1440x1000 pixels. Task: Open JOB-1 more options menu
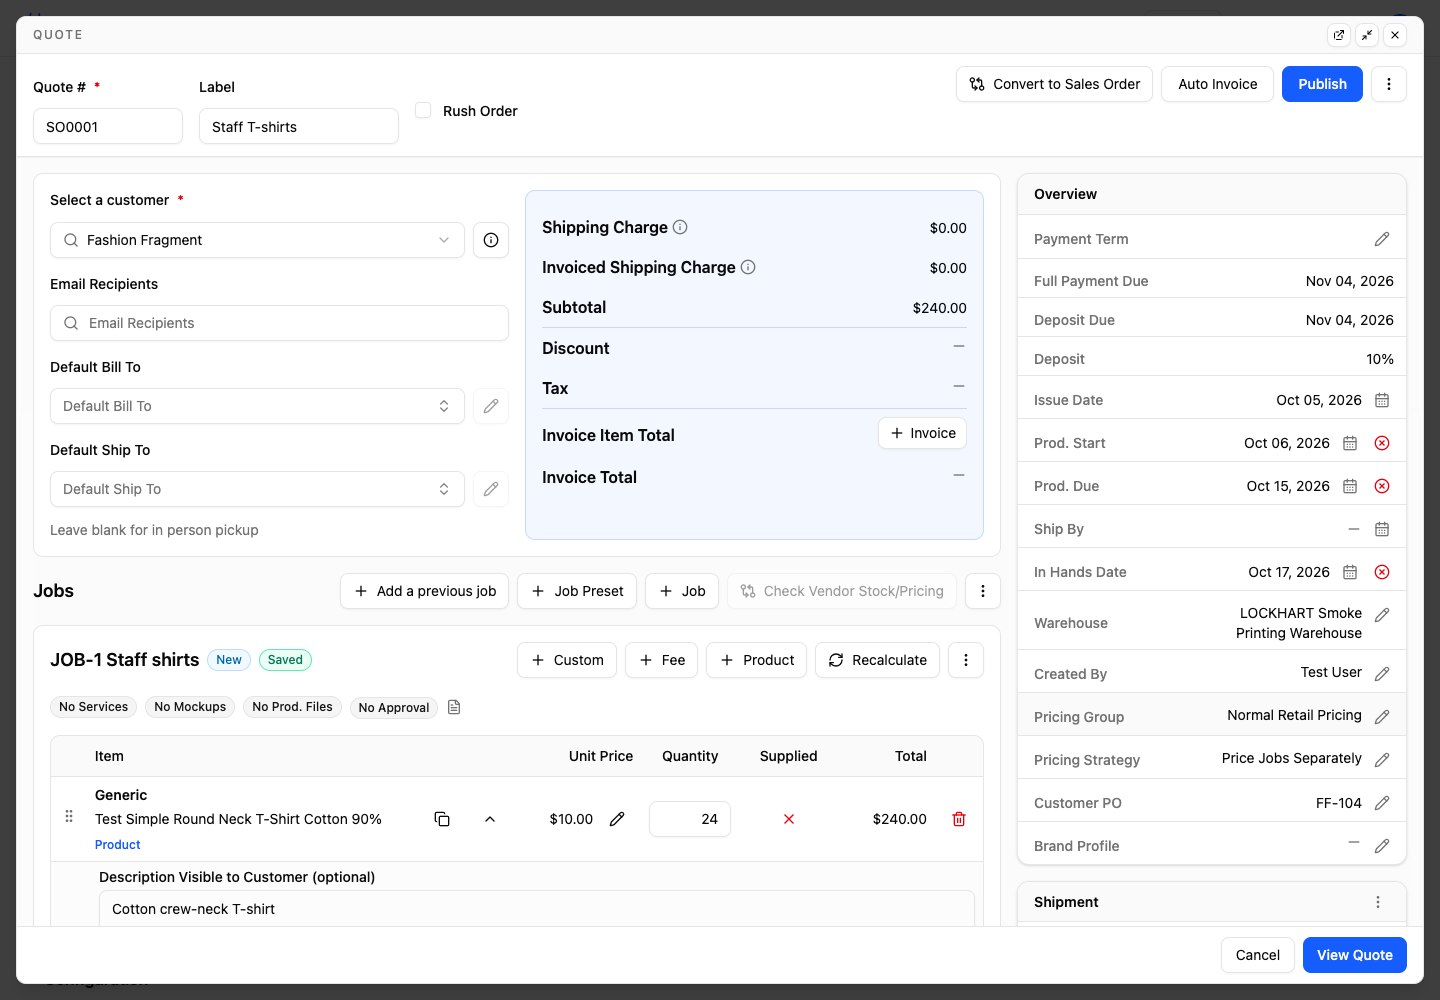point(966,660)
